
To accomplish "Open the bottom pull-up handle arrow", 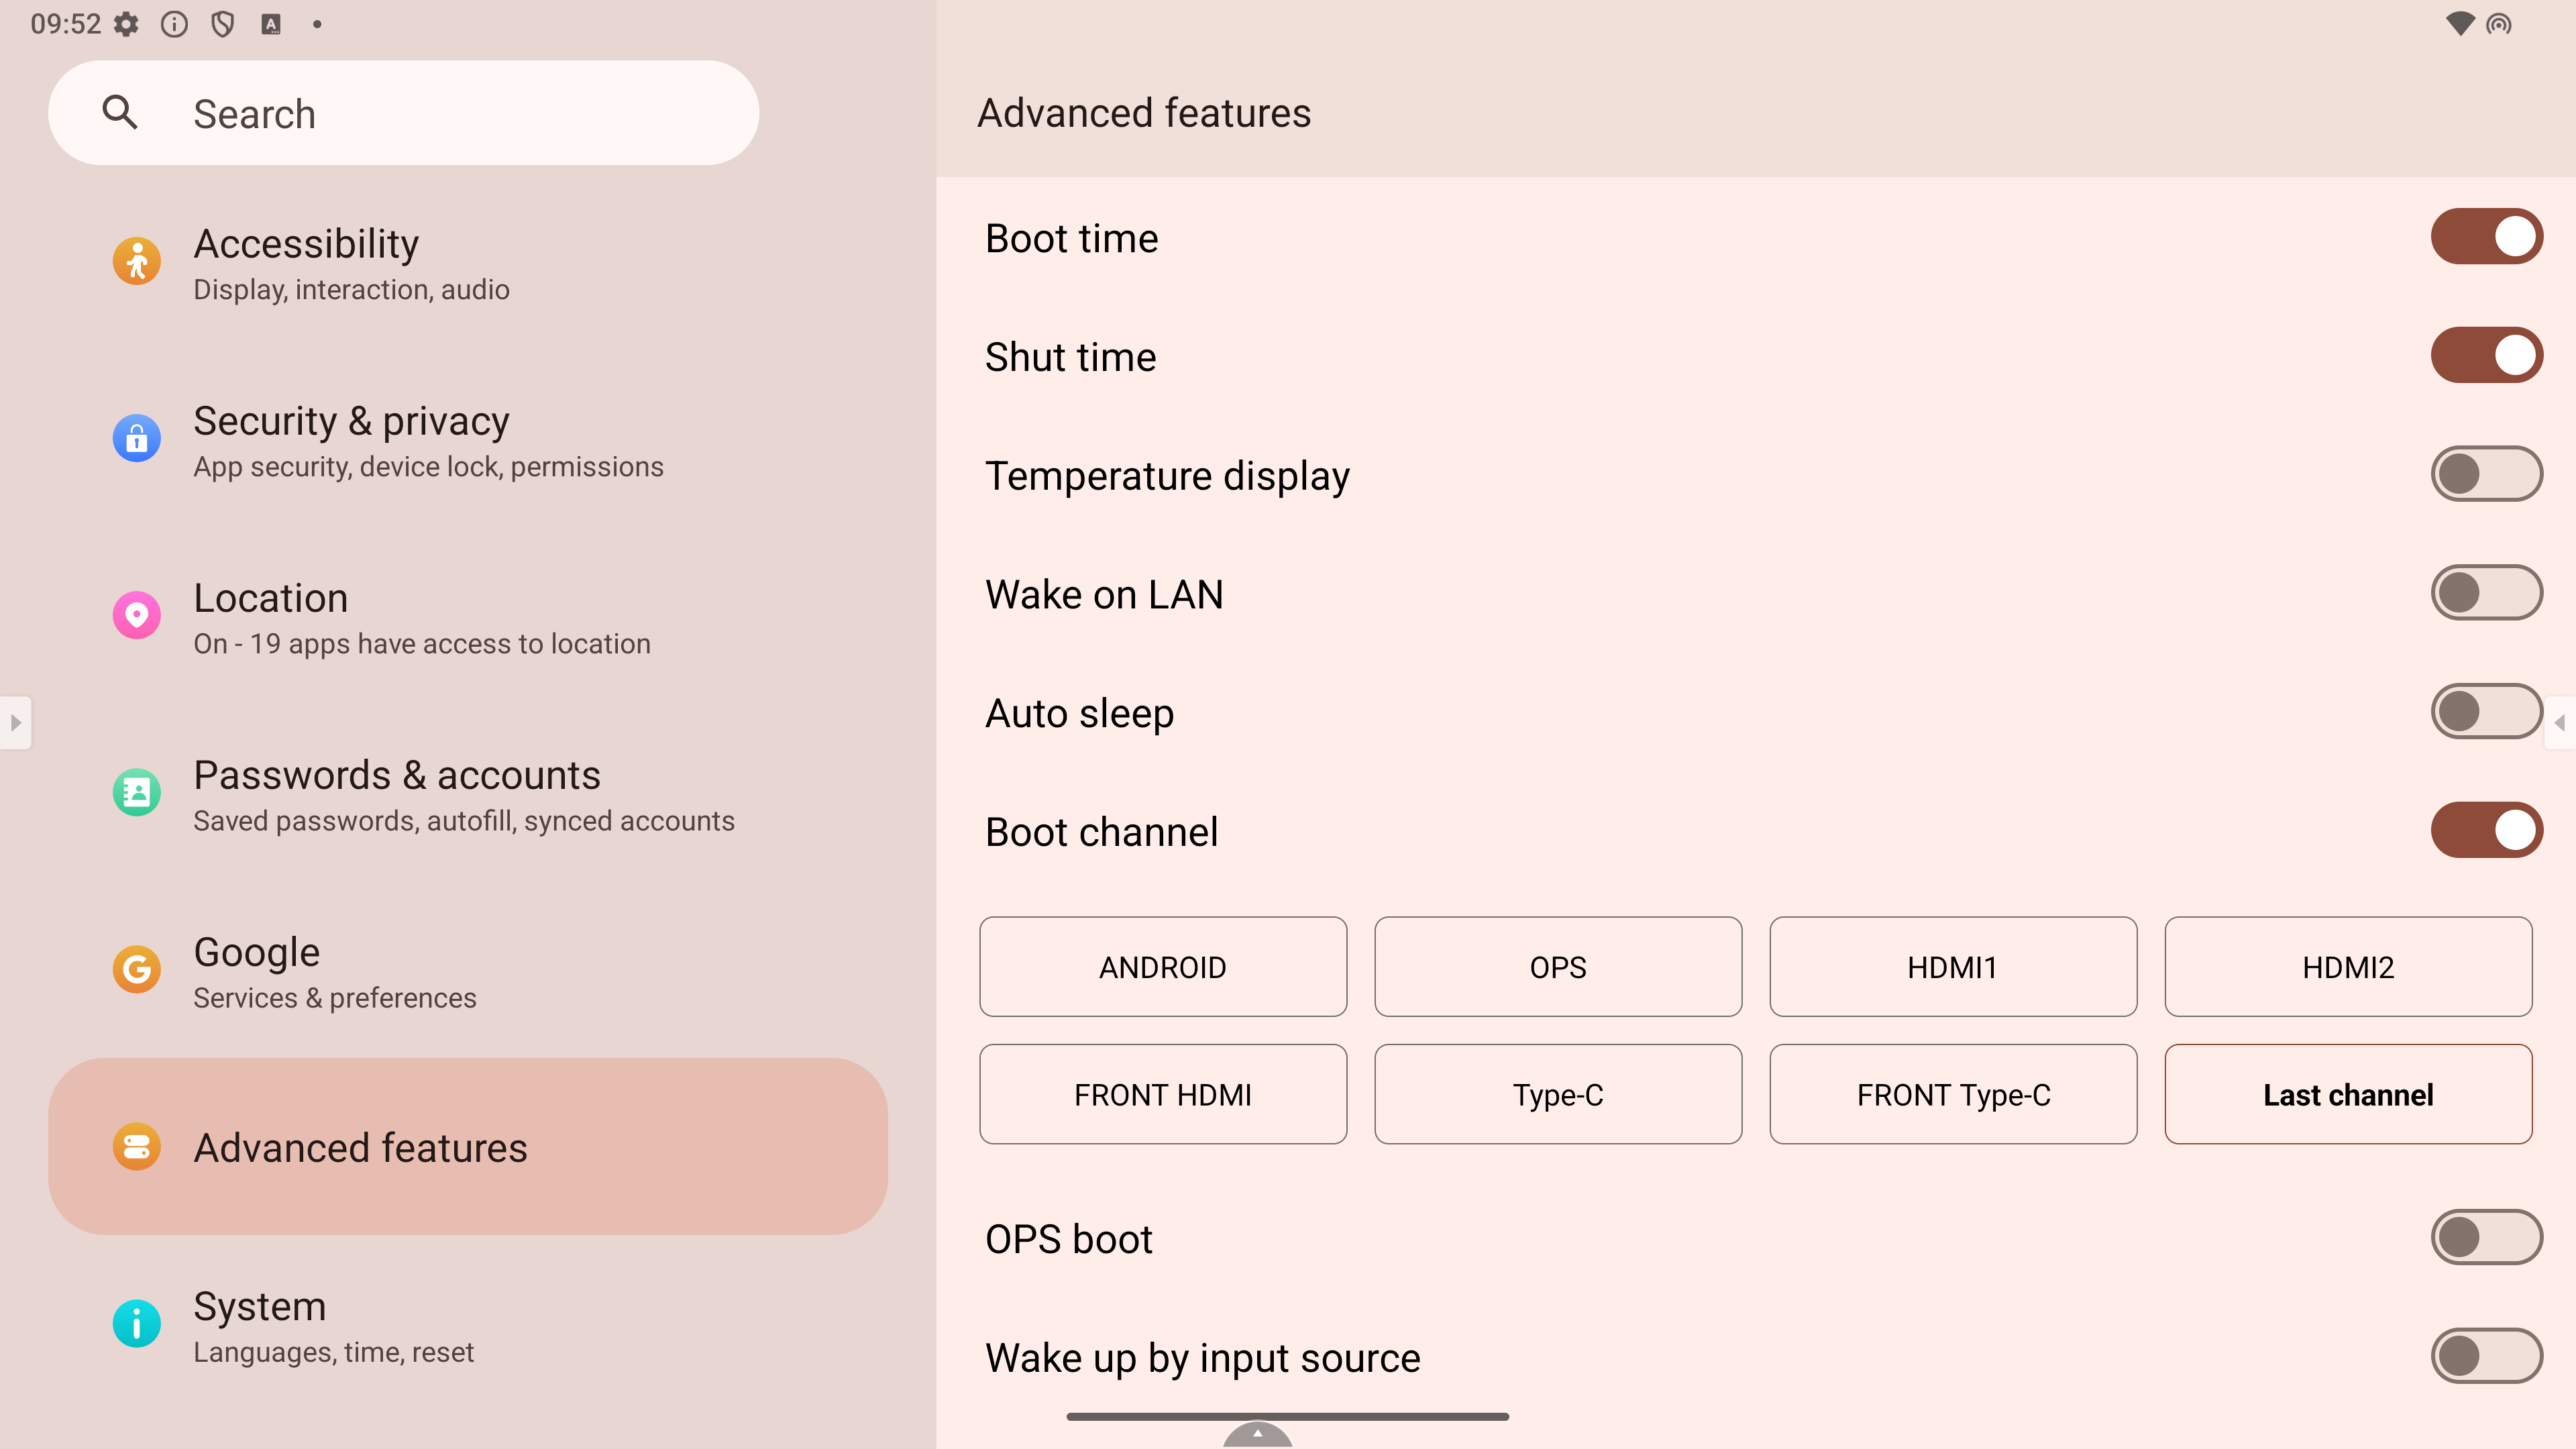I will (1257, 1435).
